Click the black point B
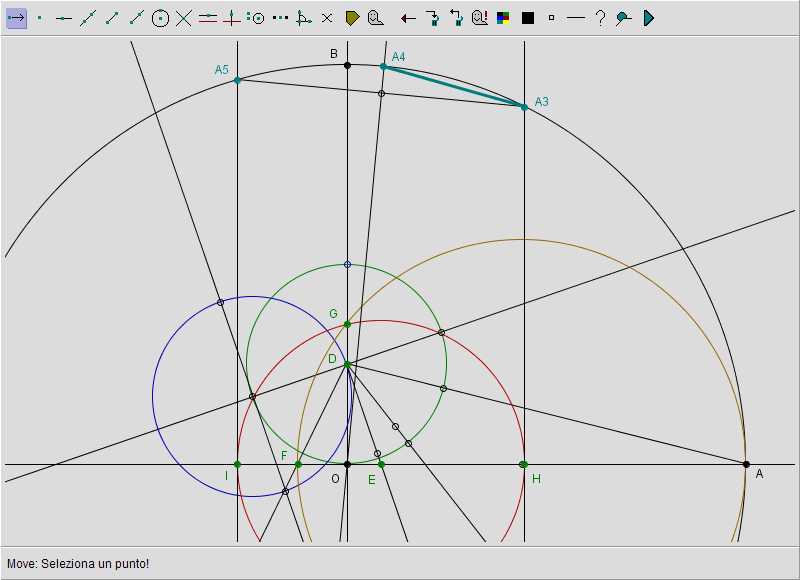This screenshot has width=800, height=580. pyautogui.click(x=347, y=65)
